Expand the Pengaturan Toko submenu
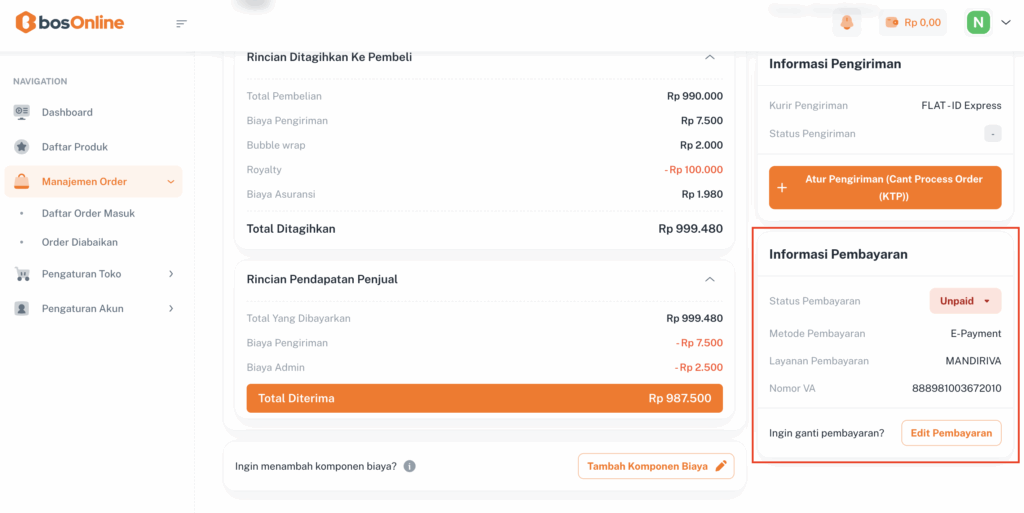The height and width of the screenshot is (513, 1024). 171,274
